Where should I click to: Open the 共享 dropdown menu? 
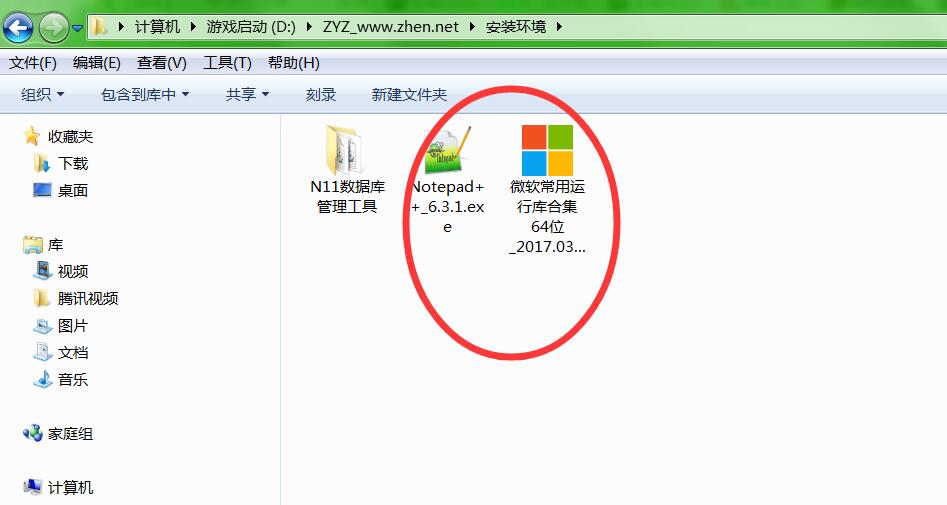tap(248, 94)
